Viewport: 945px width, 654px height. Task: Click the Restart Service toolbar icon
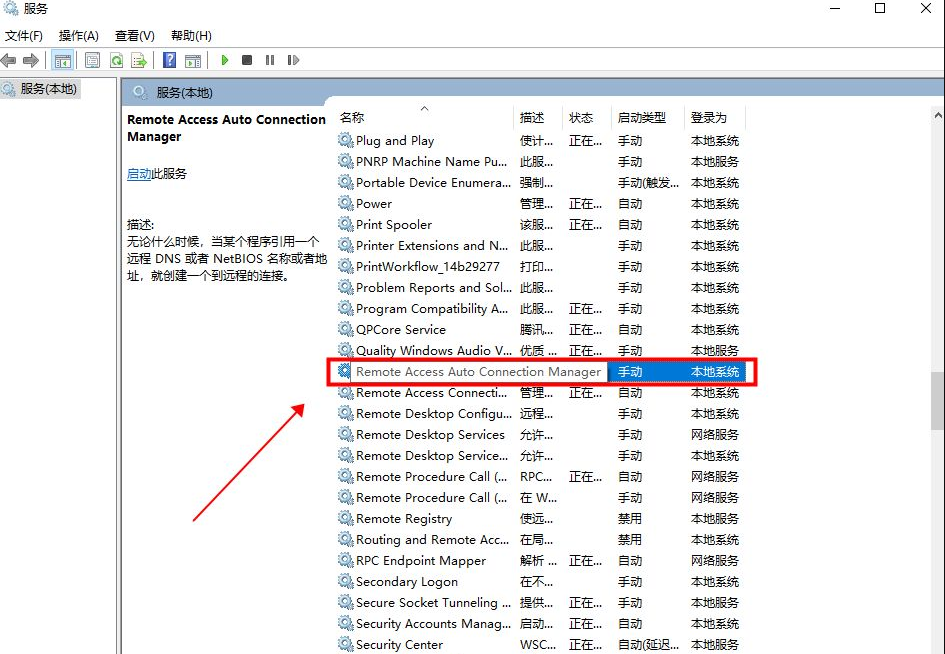293,61
